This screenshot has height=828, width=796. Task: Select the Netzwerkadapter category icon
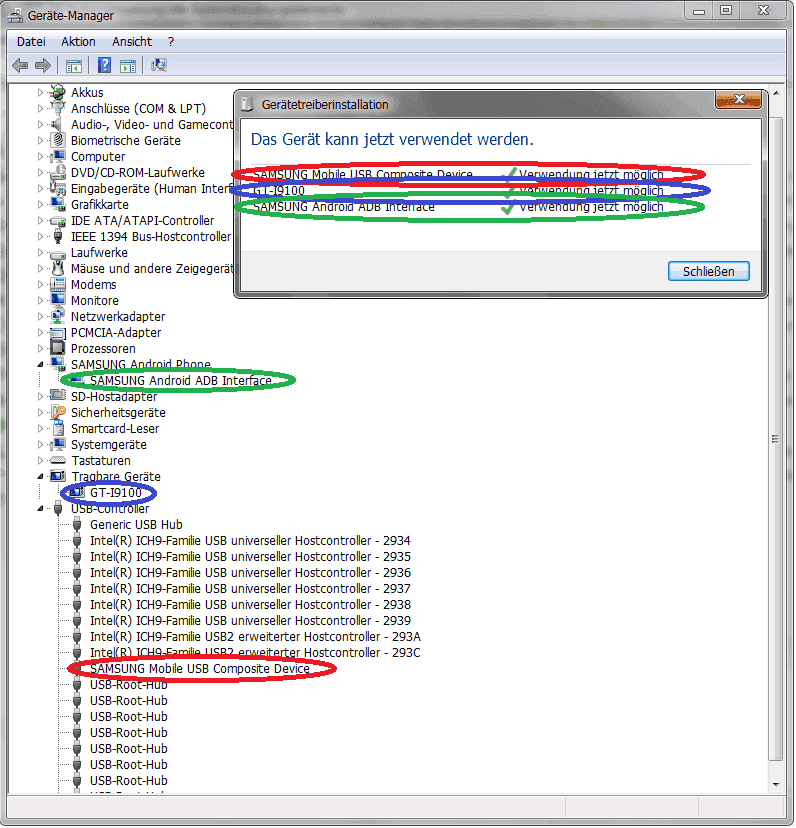click(57, 316)
